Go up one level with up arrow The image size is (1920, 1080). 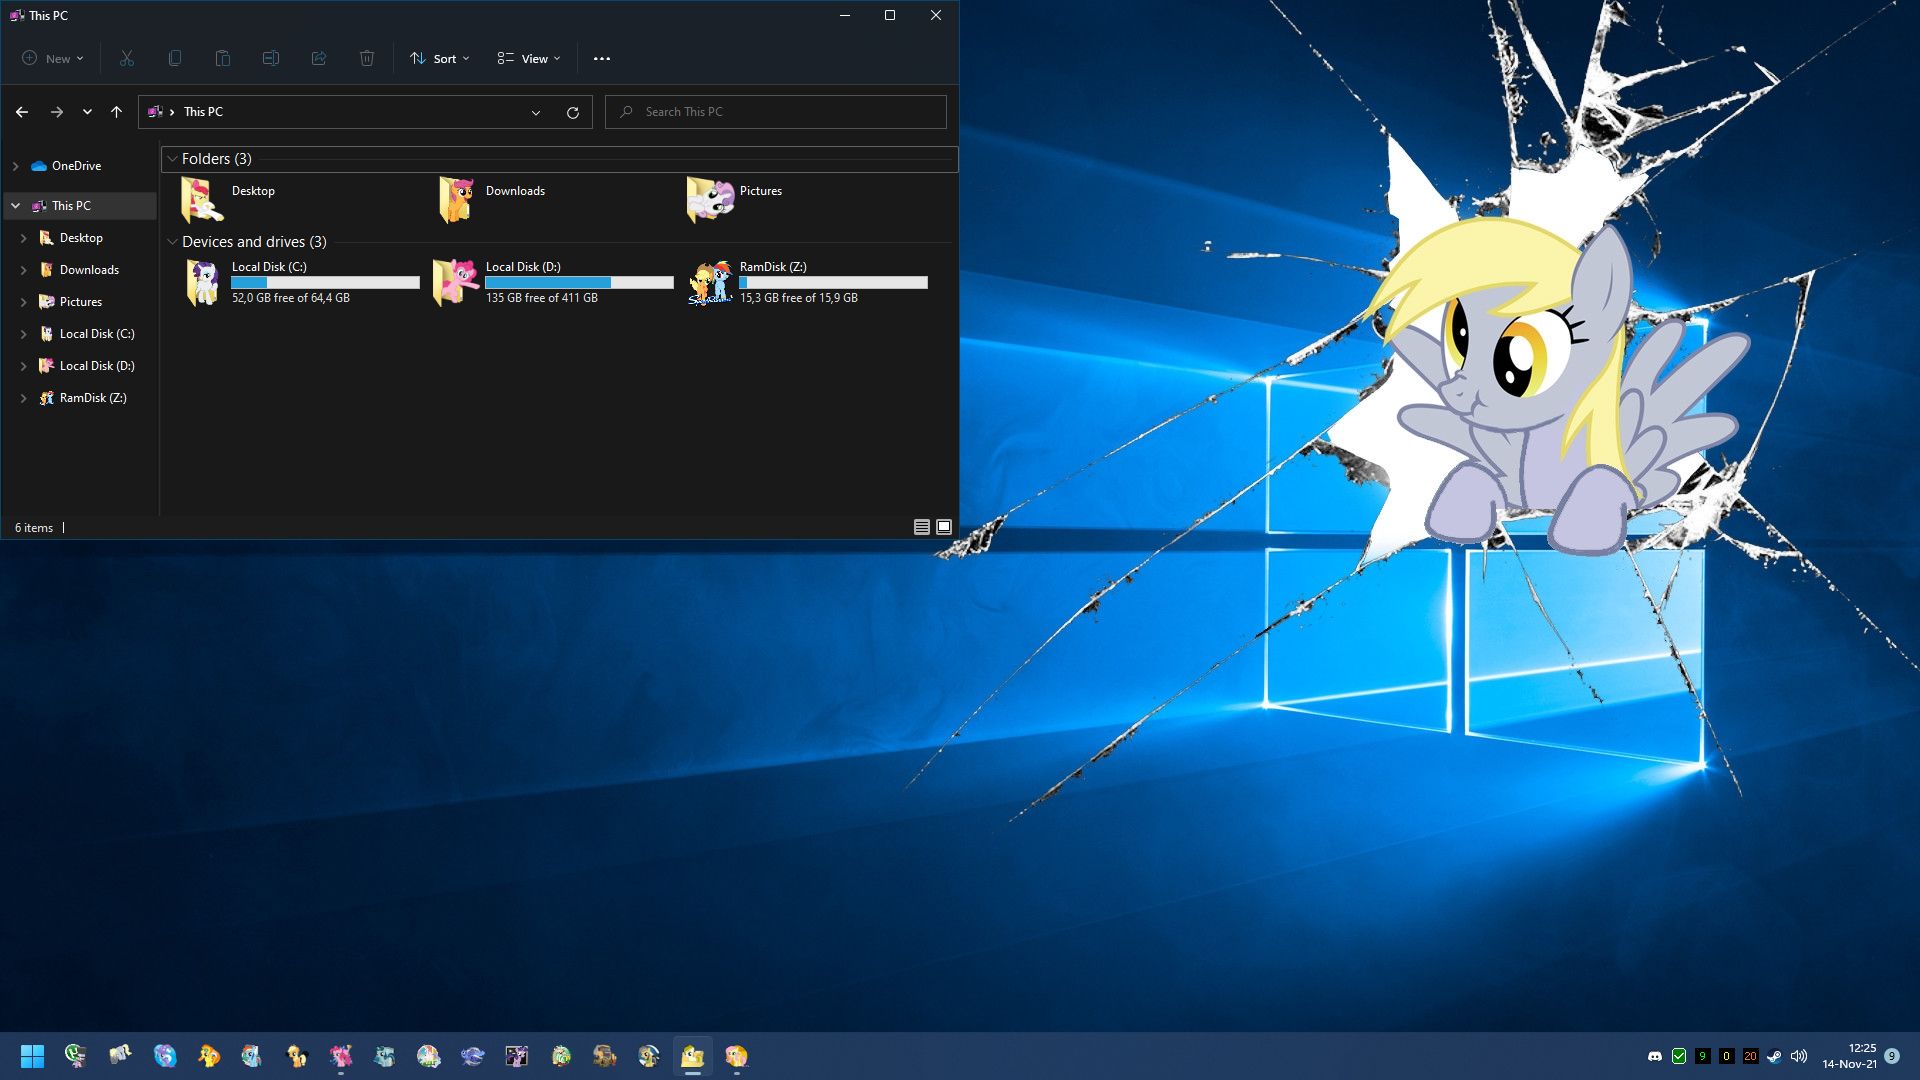click(116, 112)
